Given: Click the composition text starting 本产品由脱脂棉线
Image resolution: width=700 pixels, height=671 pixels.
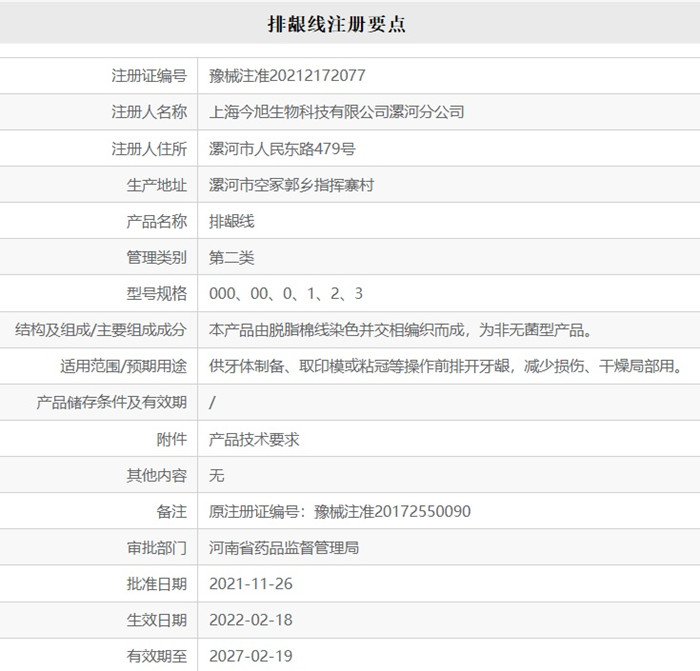Looking at the screenshot, I should pos(400,329).
